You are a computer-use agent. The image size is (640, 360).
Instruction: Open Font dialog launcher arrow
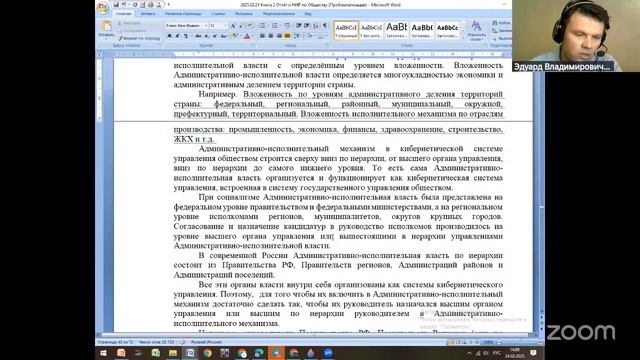[x=253, y=45]
